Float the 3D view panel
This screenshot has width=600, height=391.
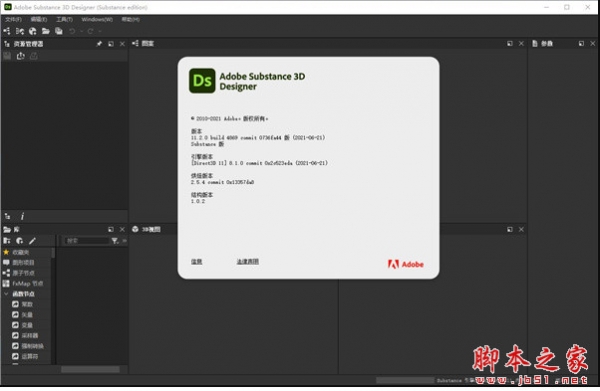[x=510, y=230]
